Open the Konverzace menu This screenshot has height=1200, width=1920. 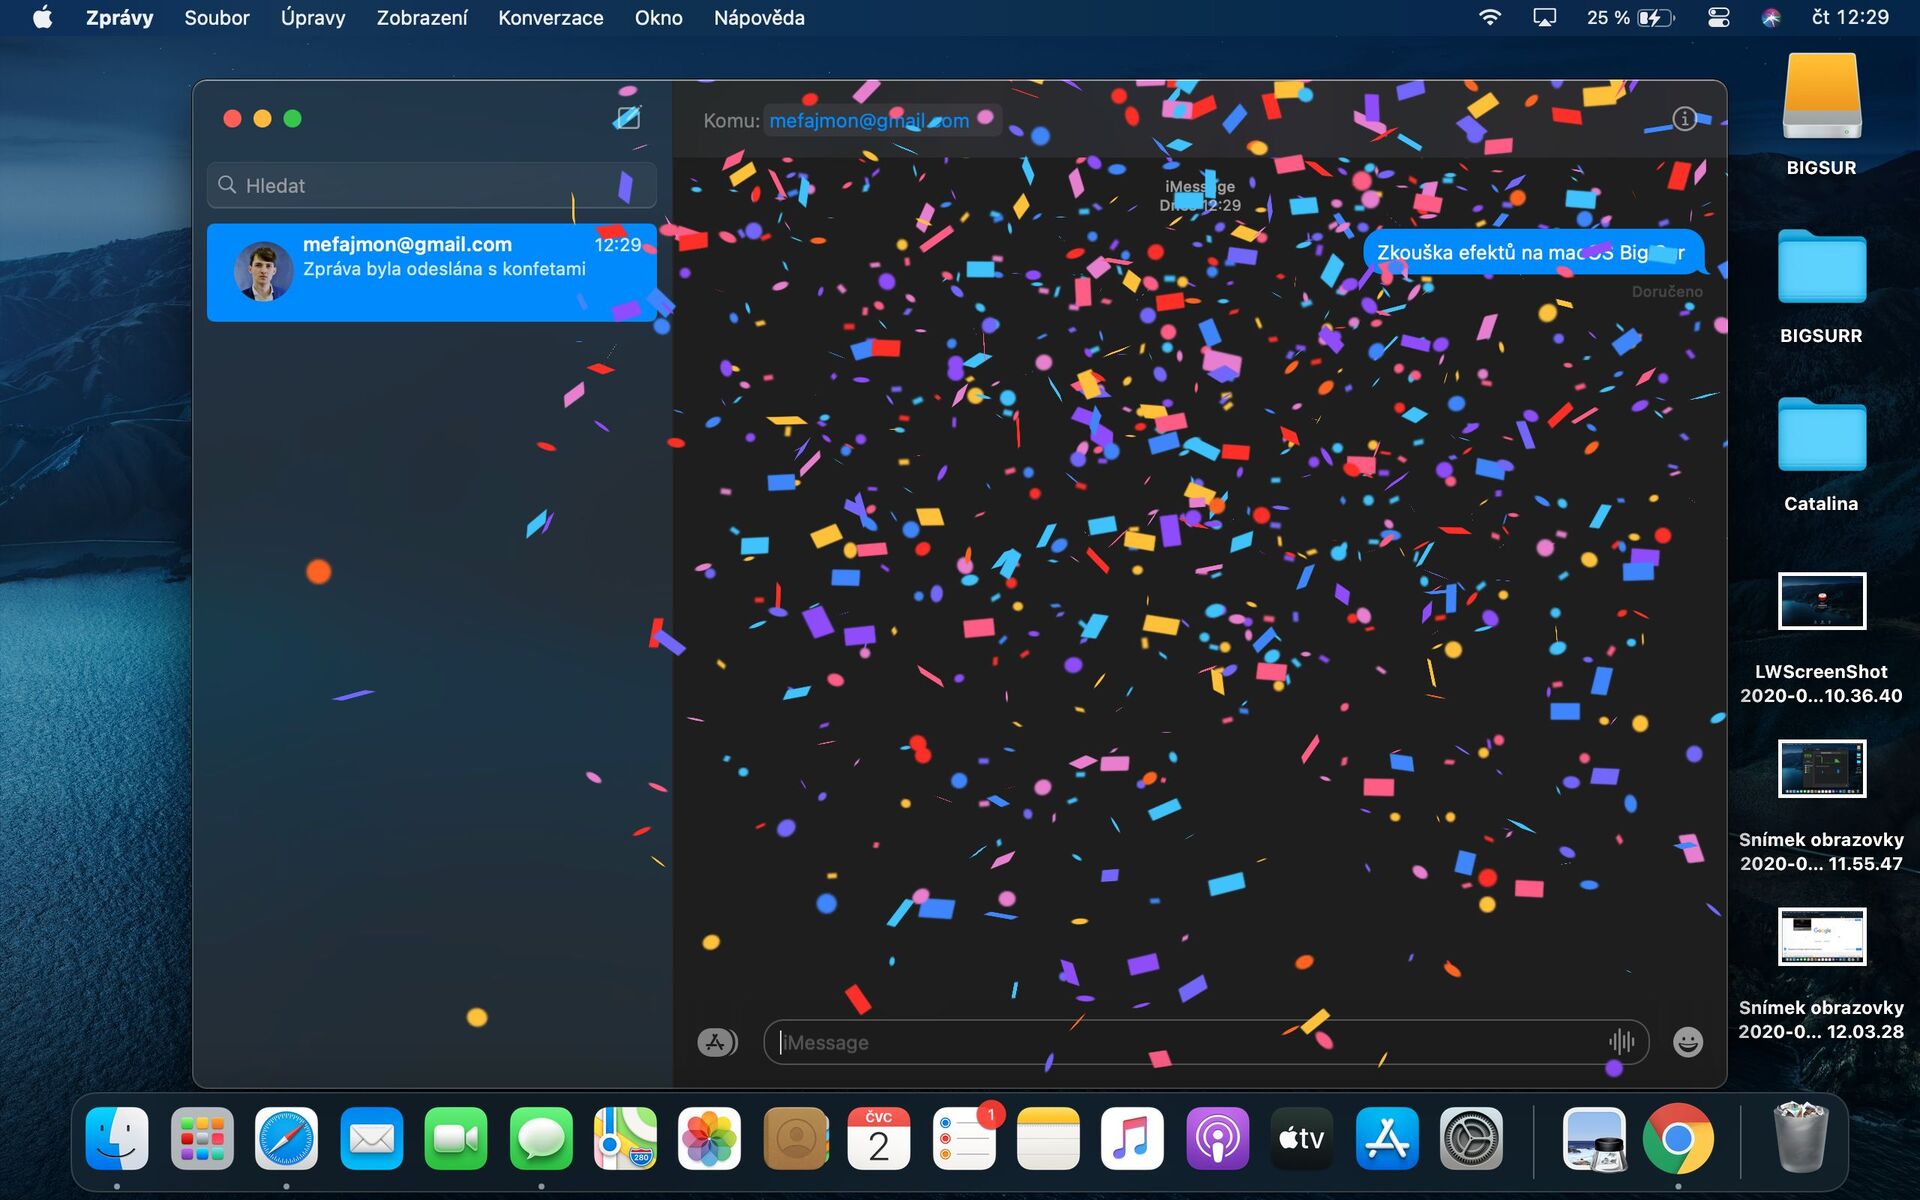549,17
